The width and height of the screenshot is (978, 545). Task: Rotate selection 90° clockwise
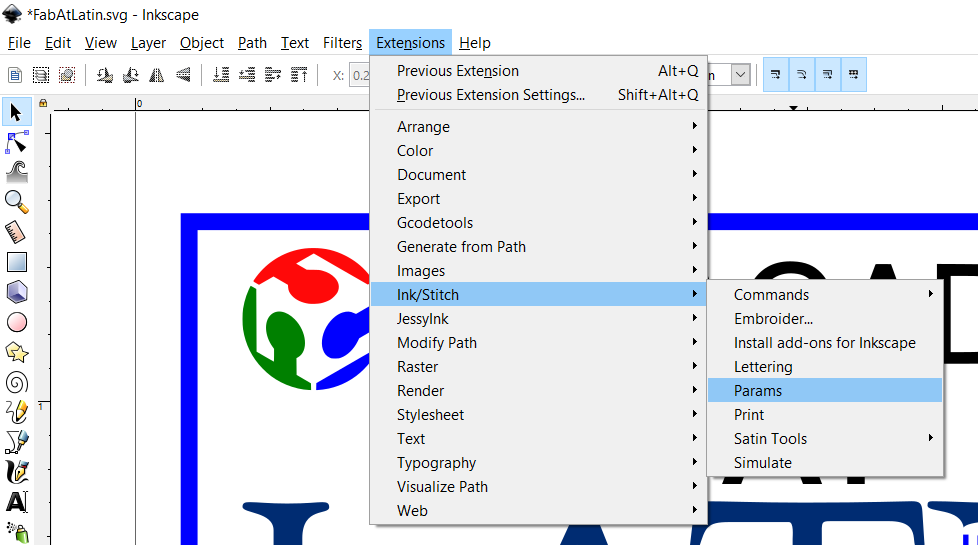point(131,75)
